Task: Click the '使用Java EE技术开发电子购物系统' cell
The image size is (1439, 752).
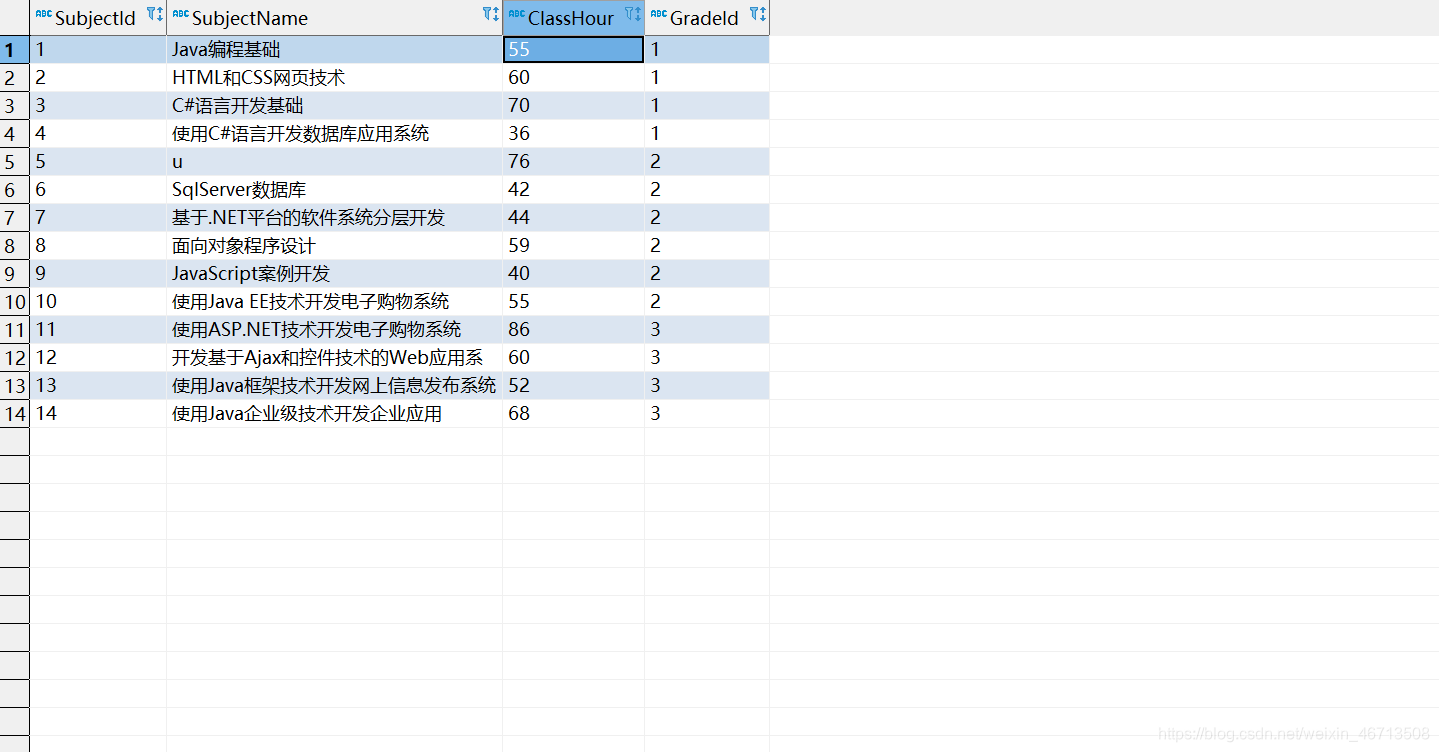Action: (x=334, y=301)
